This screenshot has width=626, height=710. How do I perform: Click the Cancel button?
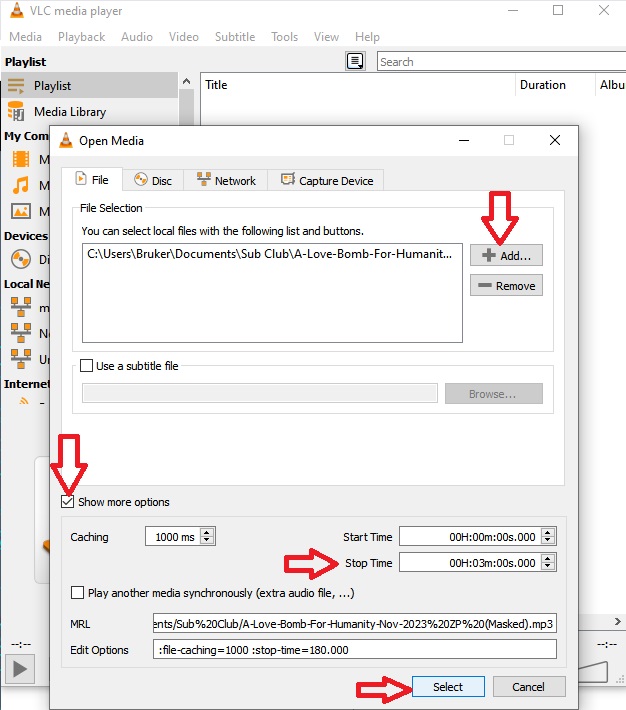pos(529,686)
